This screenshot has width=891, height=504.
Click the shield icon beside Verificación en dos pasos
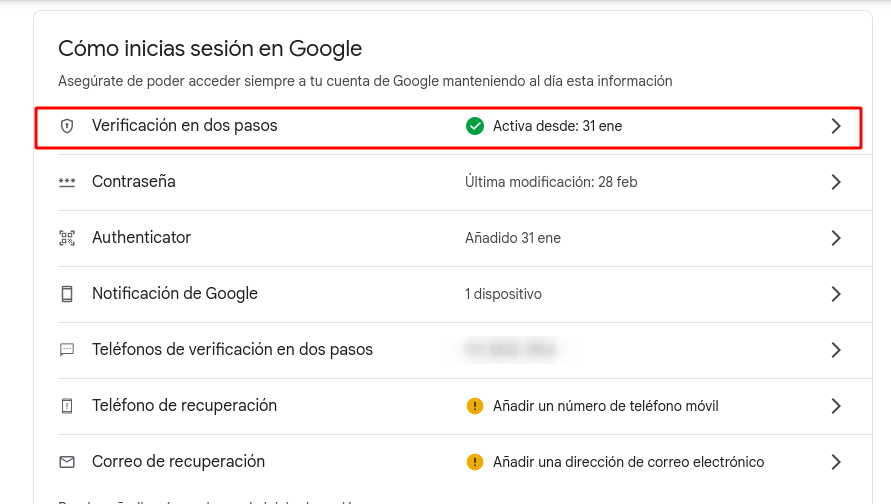tap(67, 126)
